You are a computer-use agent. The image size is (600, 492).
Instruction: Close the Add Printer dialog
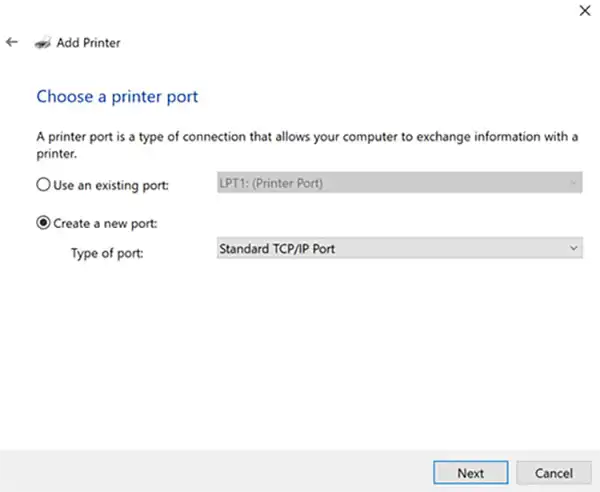coord(585,11)
